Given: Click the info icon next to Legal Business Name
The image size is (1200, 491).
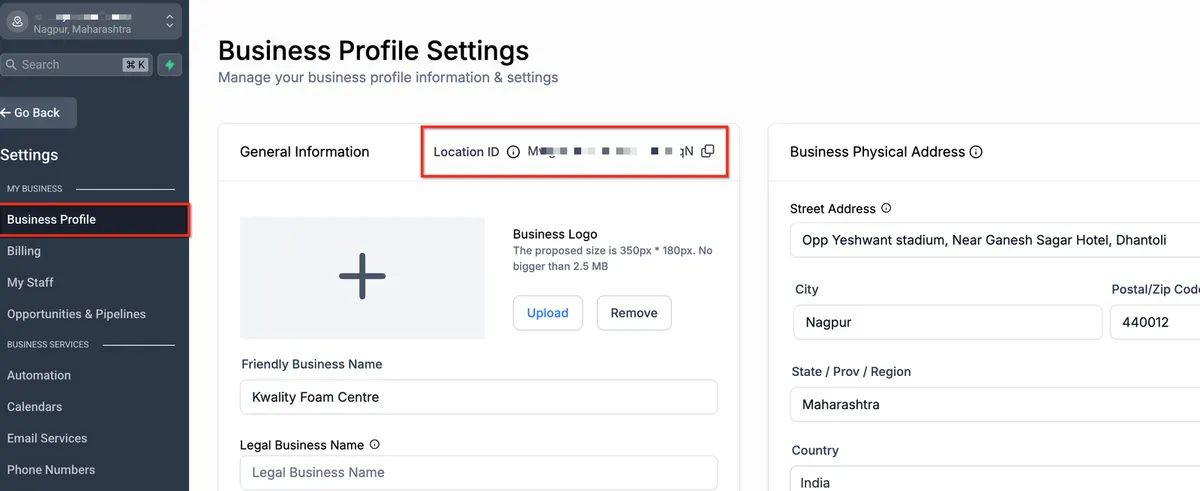Looking at the screenshot, I should pyautogui.click(x=374, y=444).
